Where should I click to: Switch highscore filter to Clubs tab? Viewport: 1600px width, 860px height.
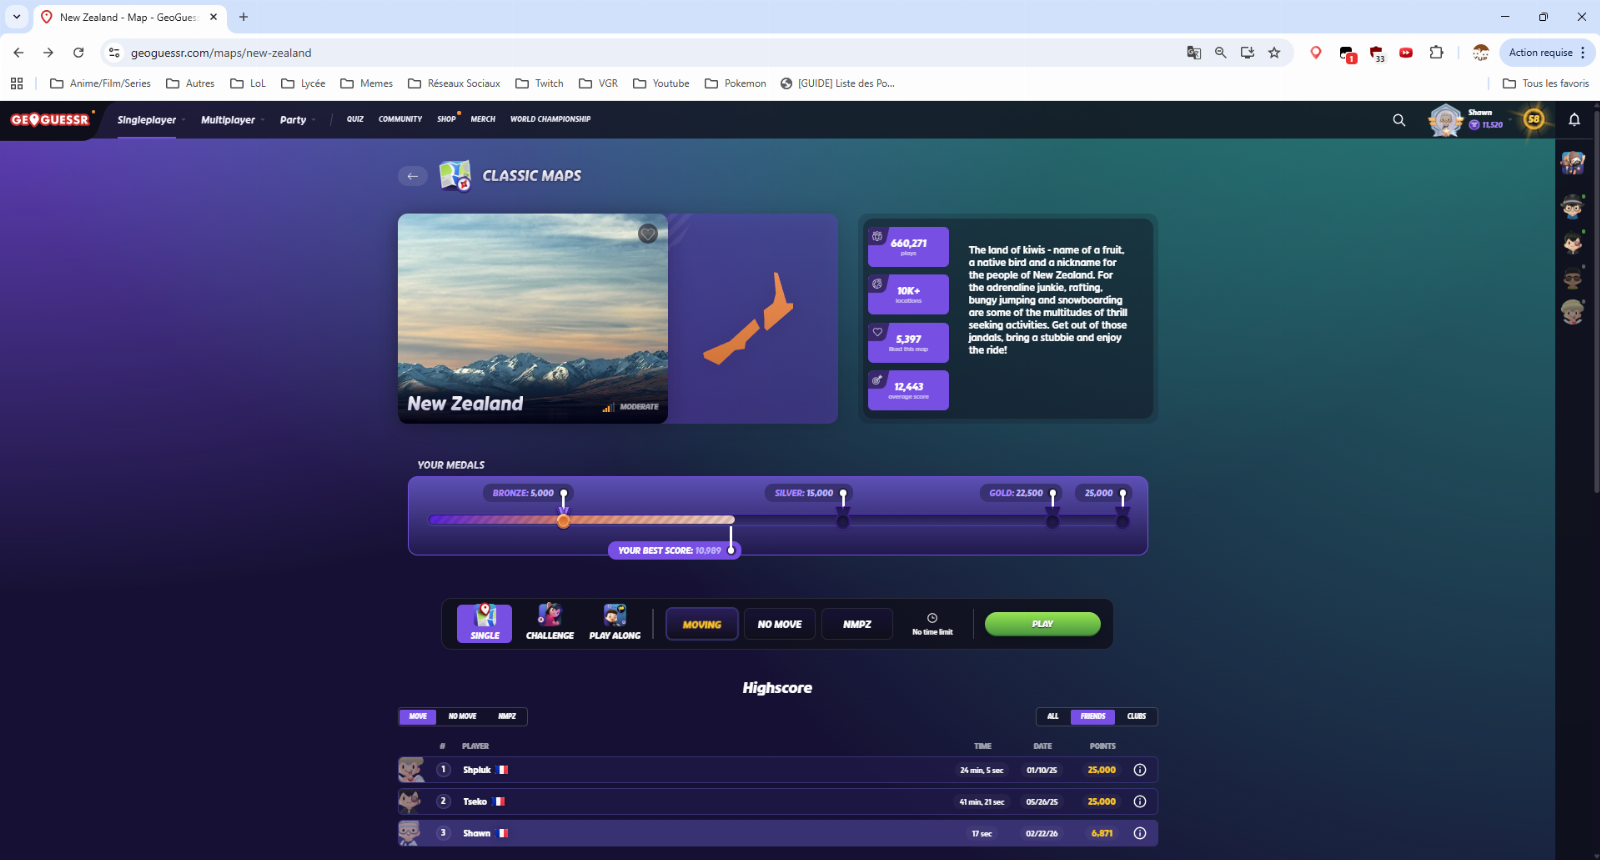[1136, 716]
